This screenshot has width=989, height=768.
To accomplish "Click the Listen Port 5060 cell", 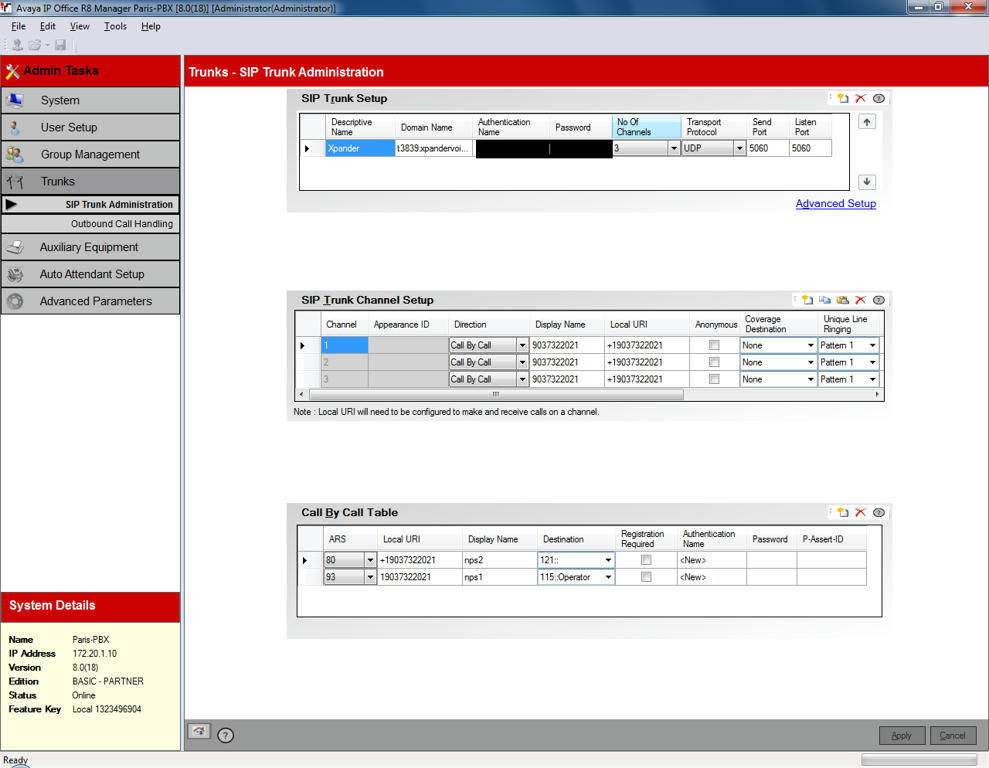I will pyautogui.click(x=810, y=148).
